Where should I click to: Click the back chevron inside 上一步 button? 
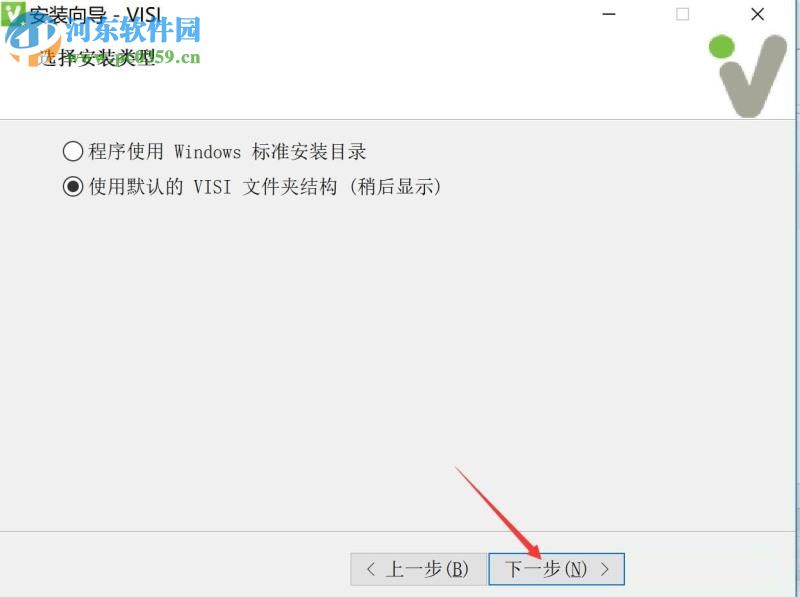(373, 568)
